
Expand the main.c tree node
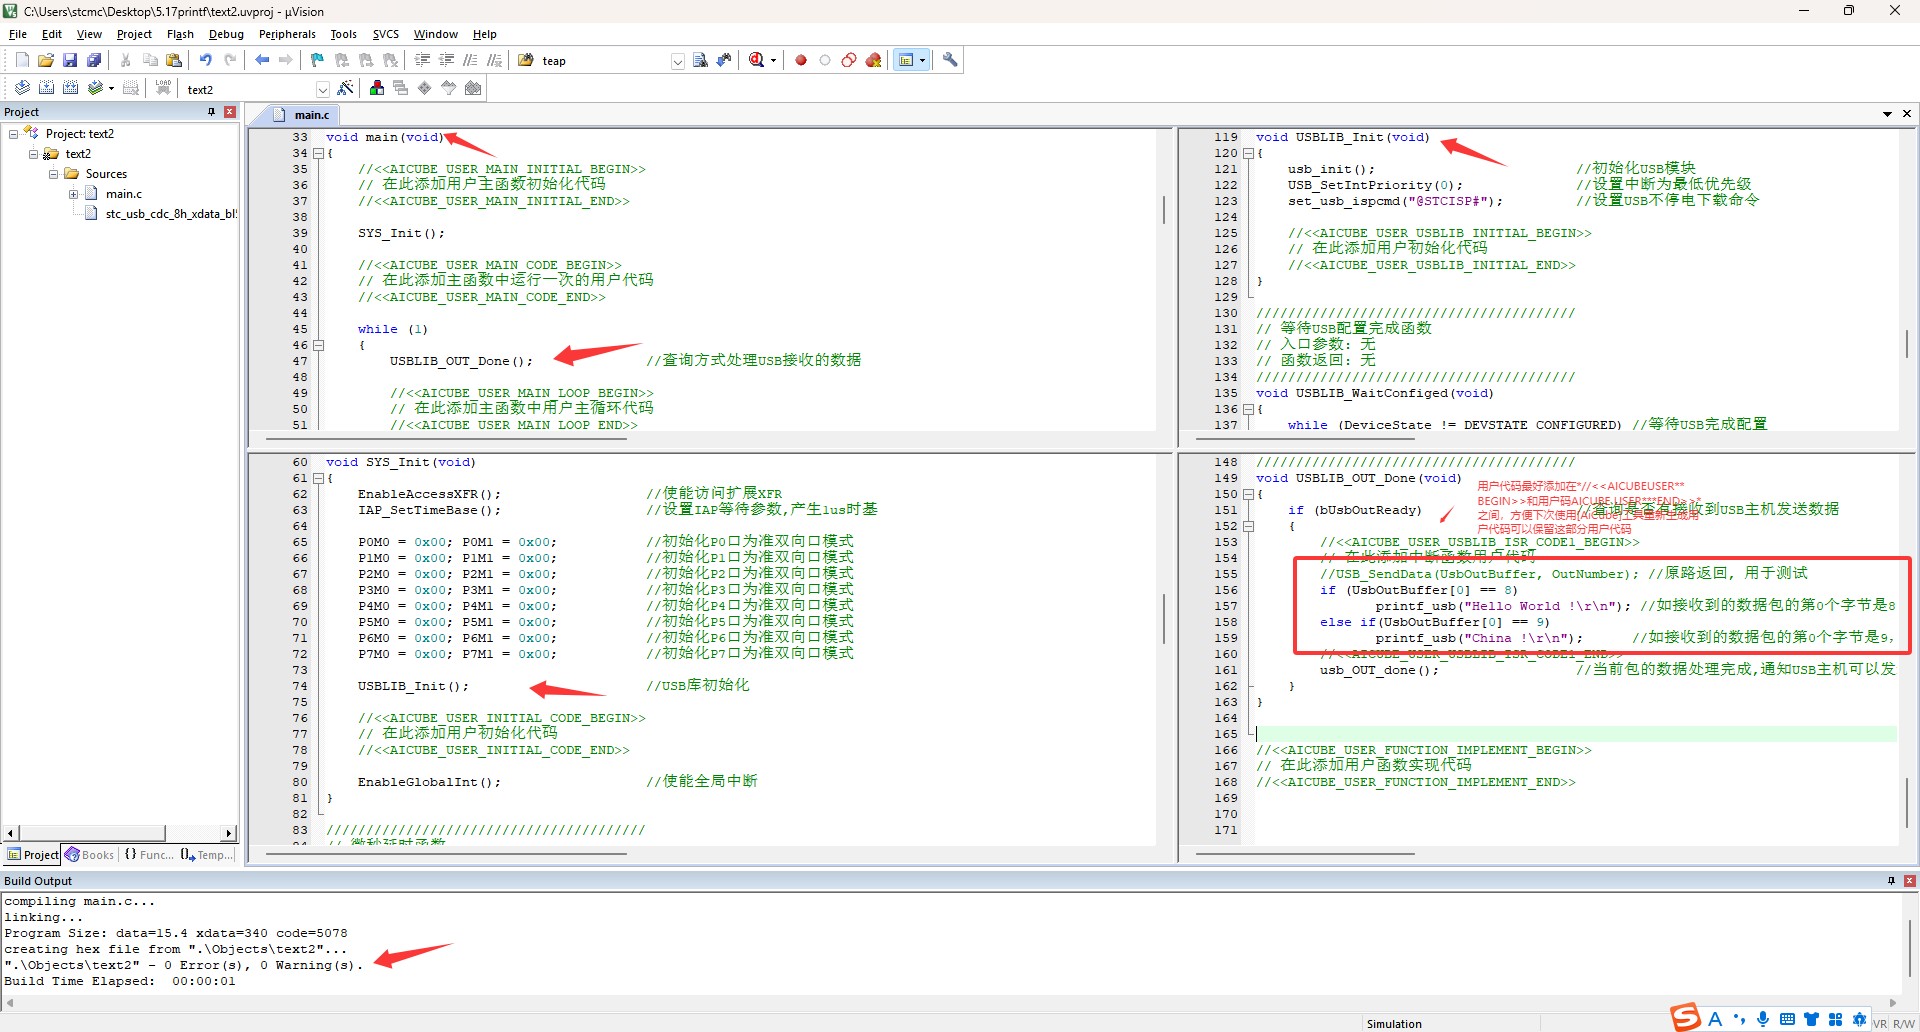tap(74, 194)
